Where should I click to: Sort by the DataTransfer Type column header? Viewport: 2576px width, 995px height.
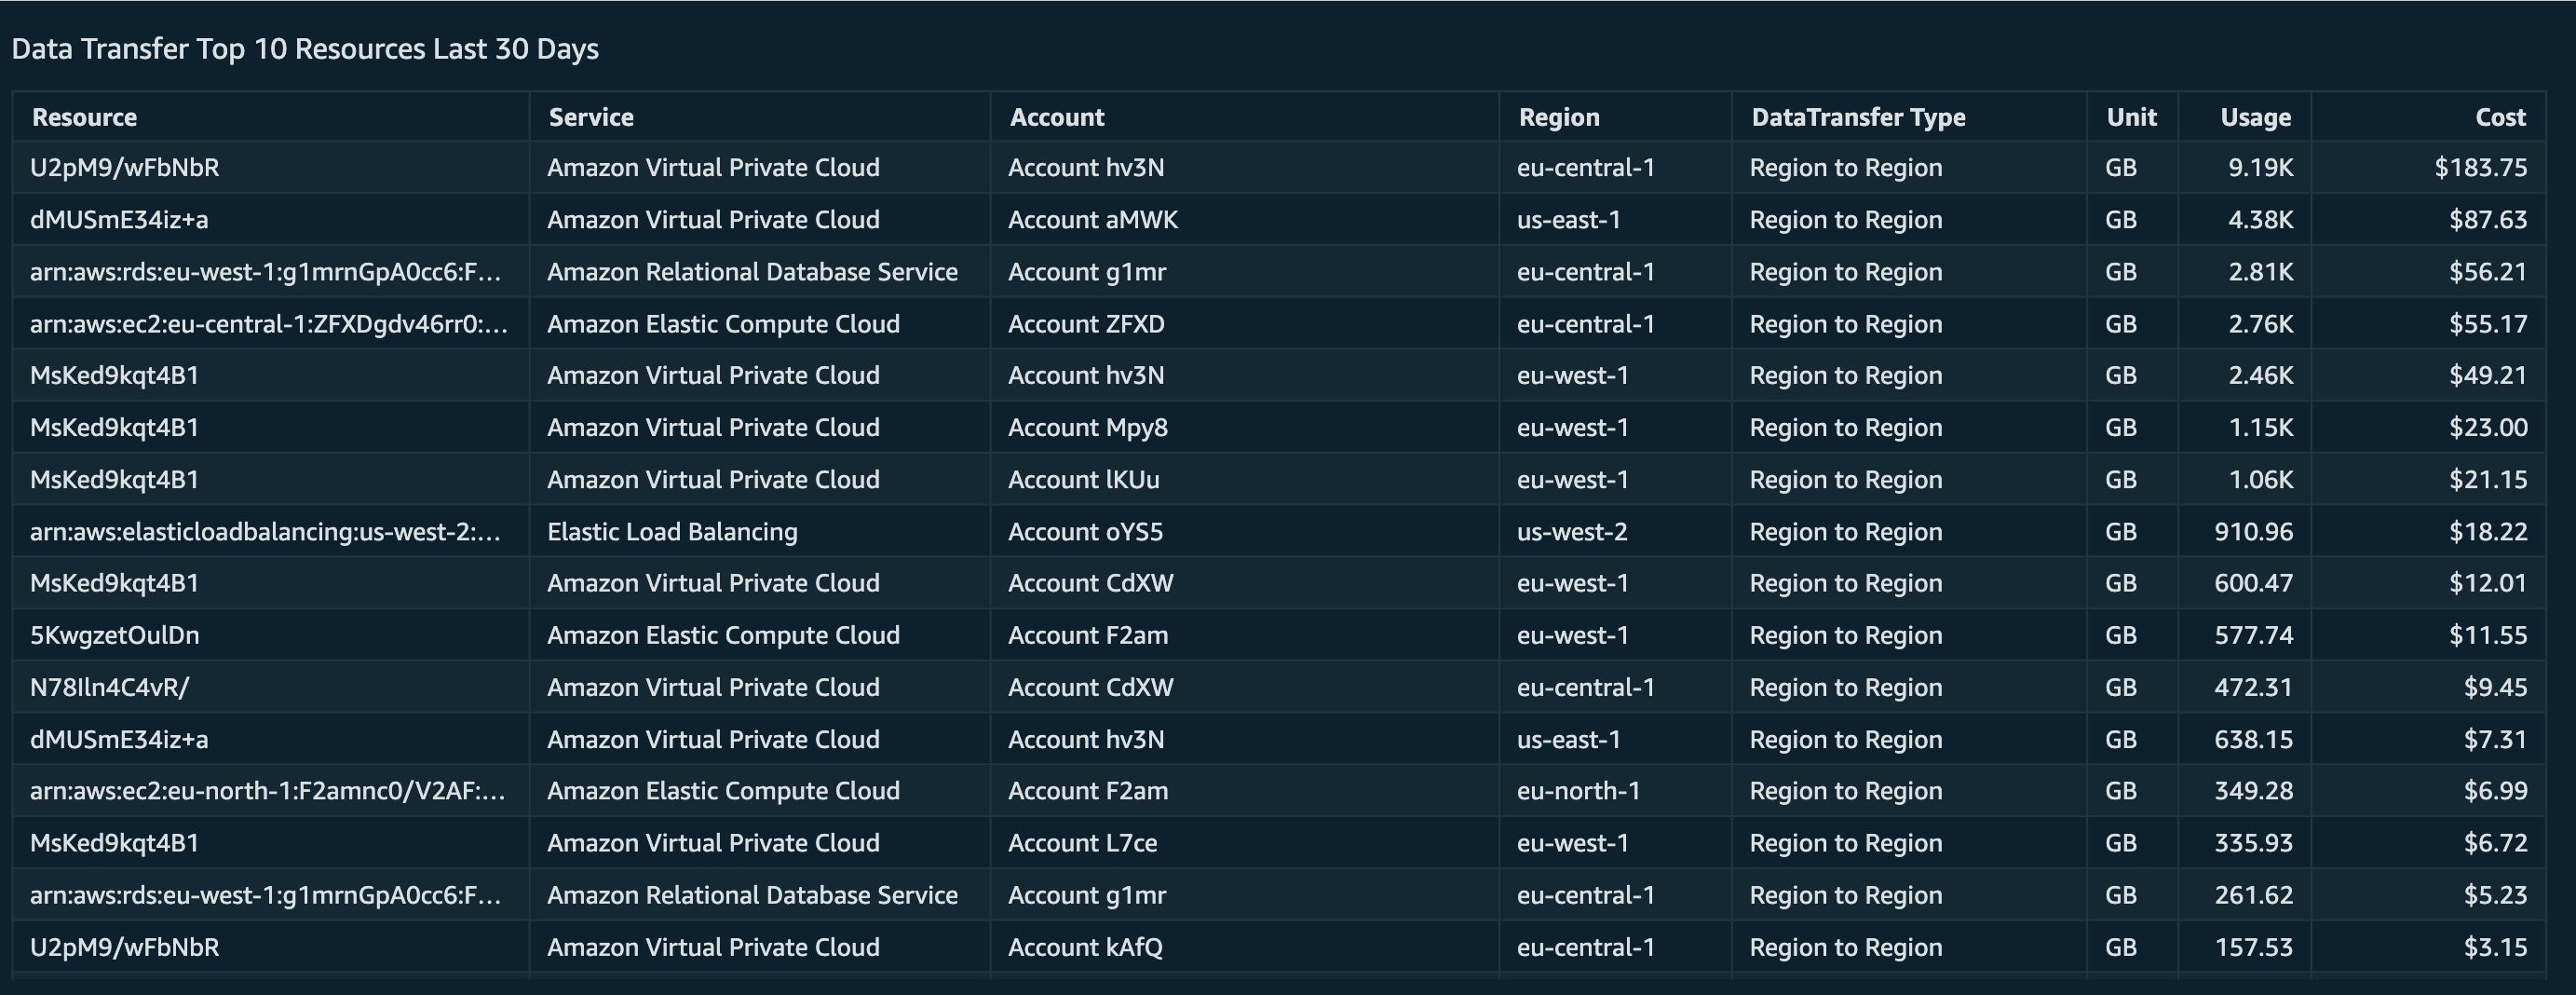pyautogui.click(x=1858, y=116)
